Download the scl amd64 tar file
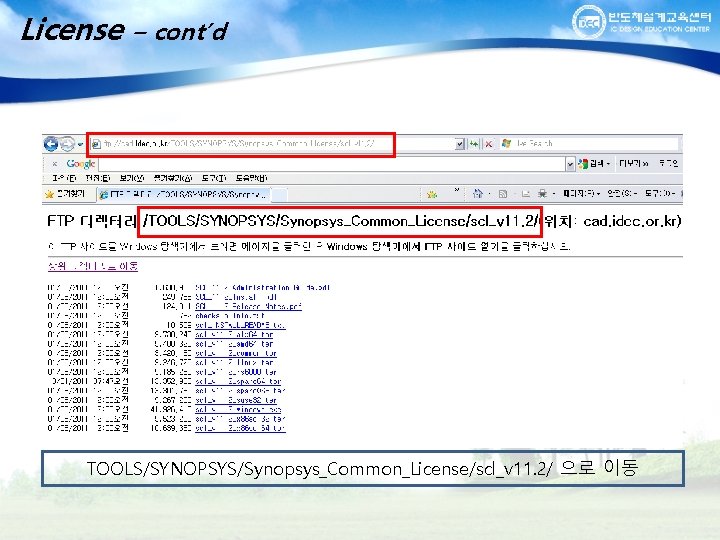Screen dimensions: 720x540 coord(234,344)
